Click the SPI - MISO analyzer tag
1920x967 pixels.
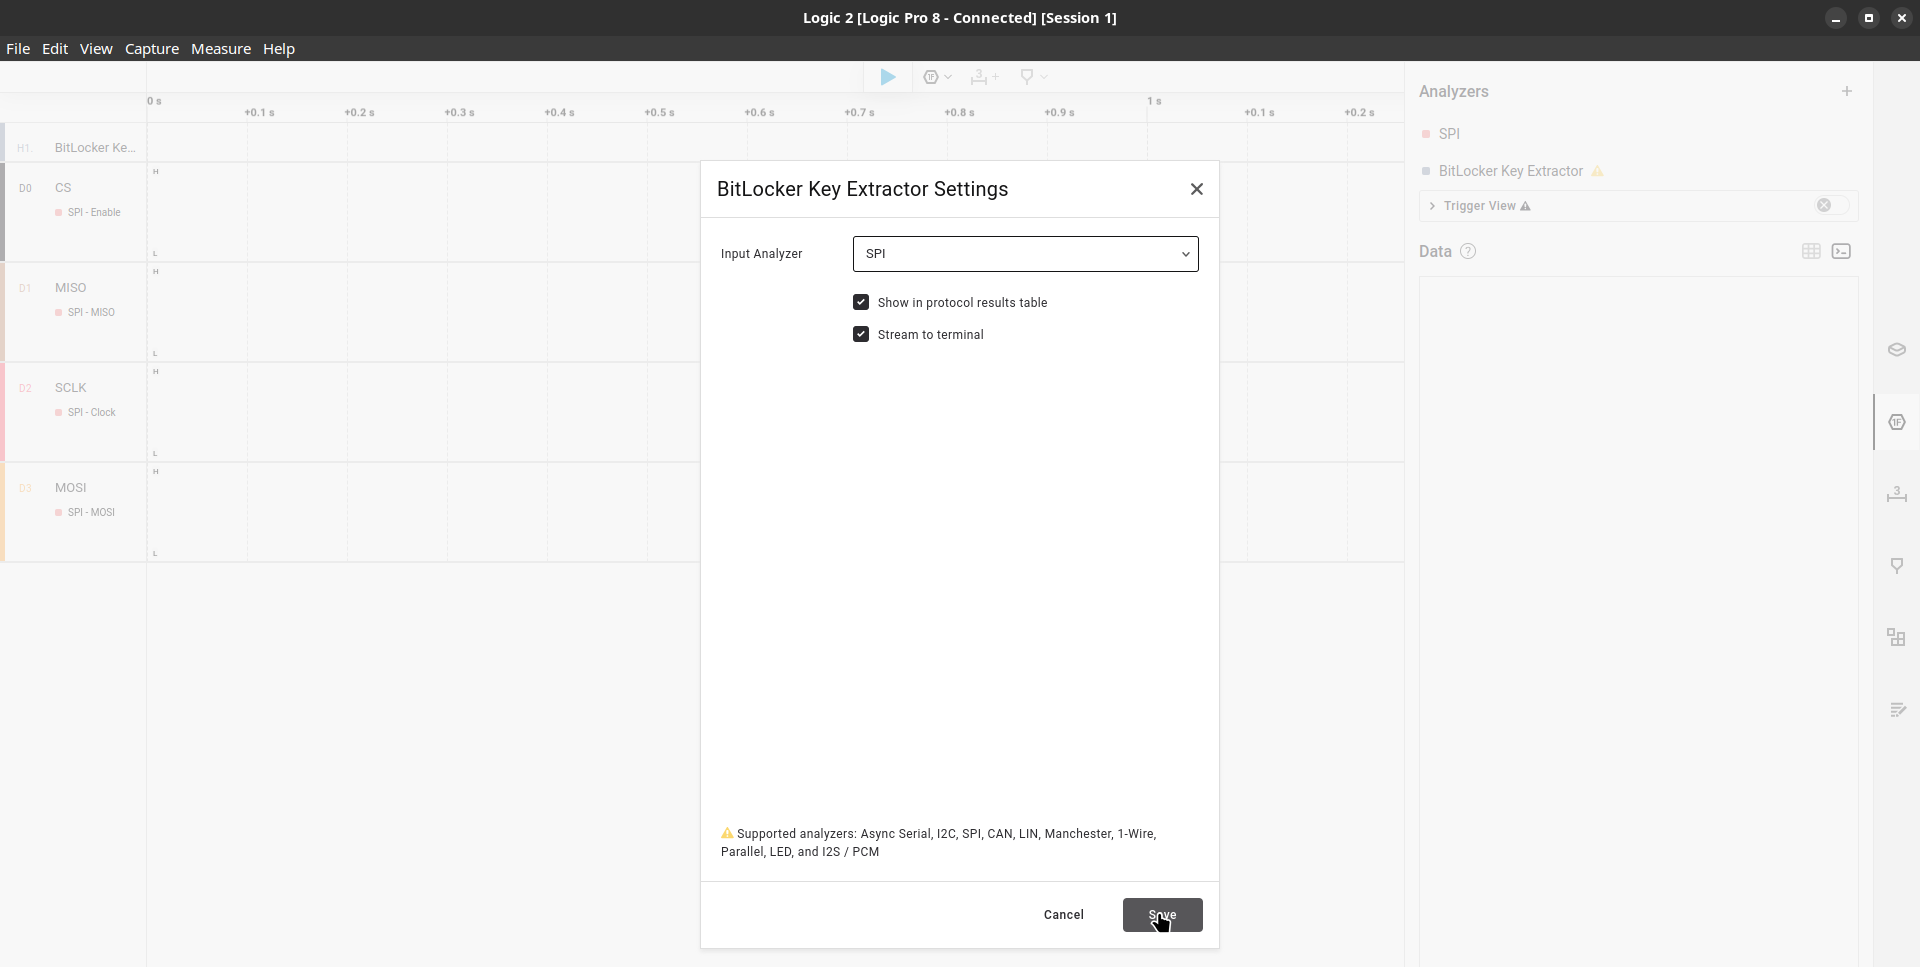(85, 313)
